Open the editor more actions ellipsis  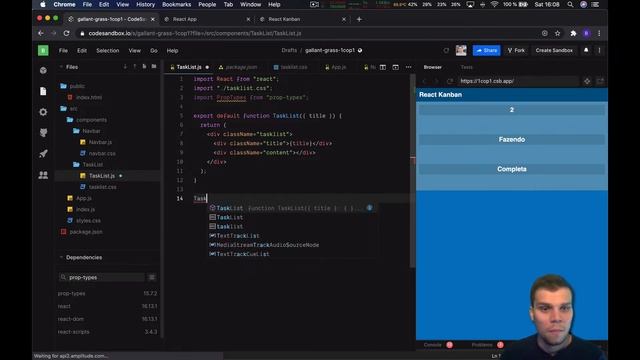point(409,67)
